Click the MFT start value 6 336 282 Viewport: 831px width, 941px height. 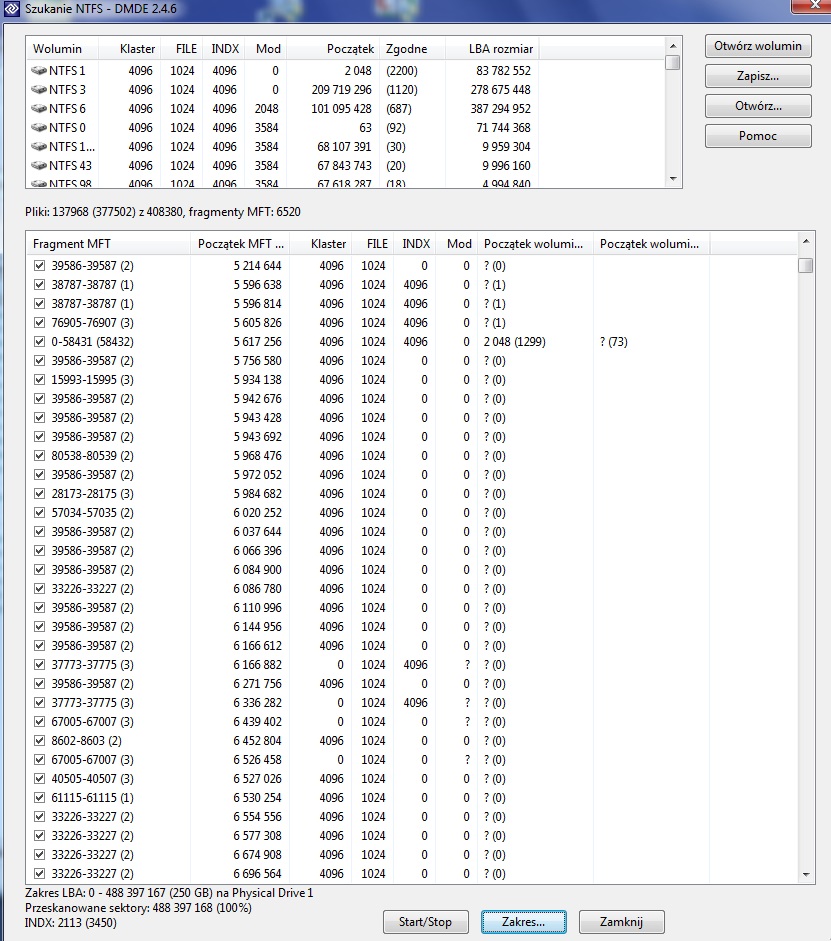pos(257,703)
